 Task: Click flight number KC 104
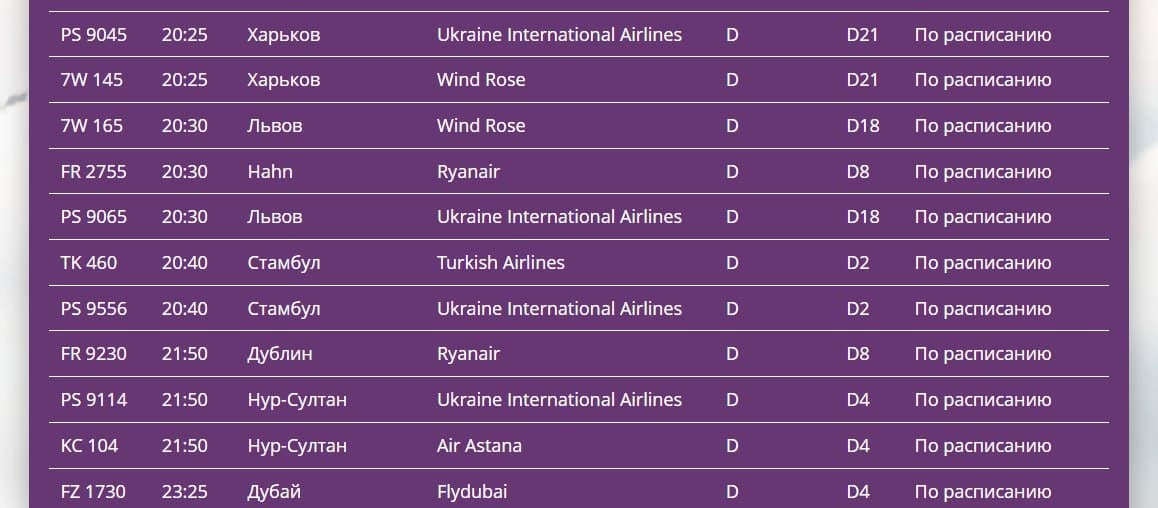pos(89,446)
